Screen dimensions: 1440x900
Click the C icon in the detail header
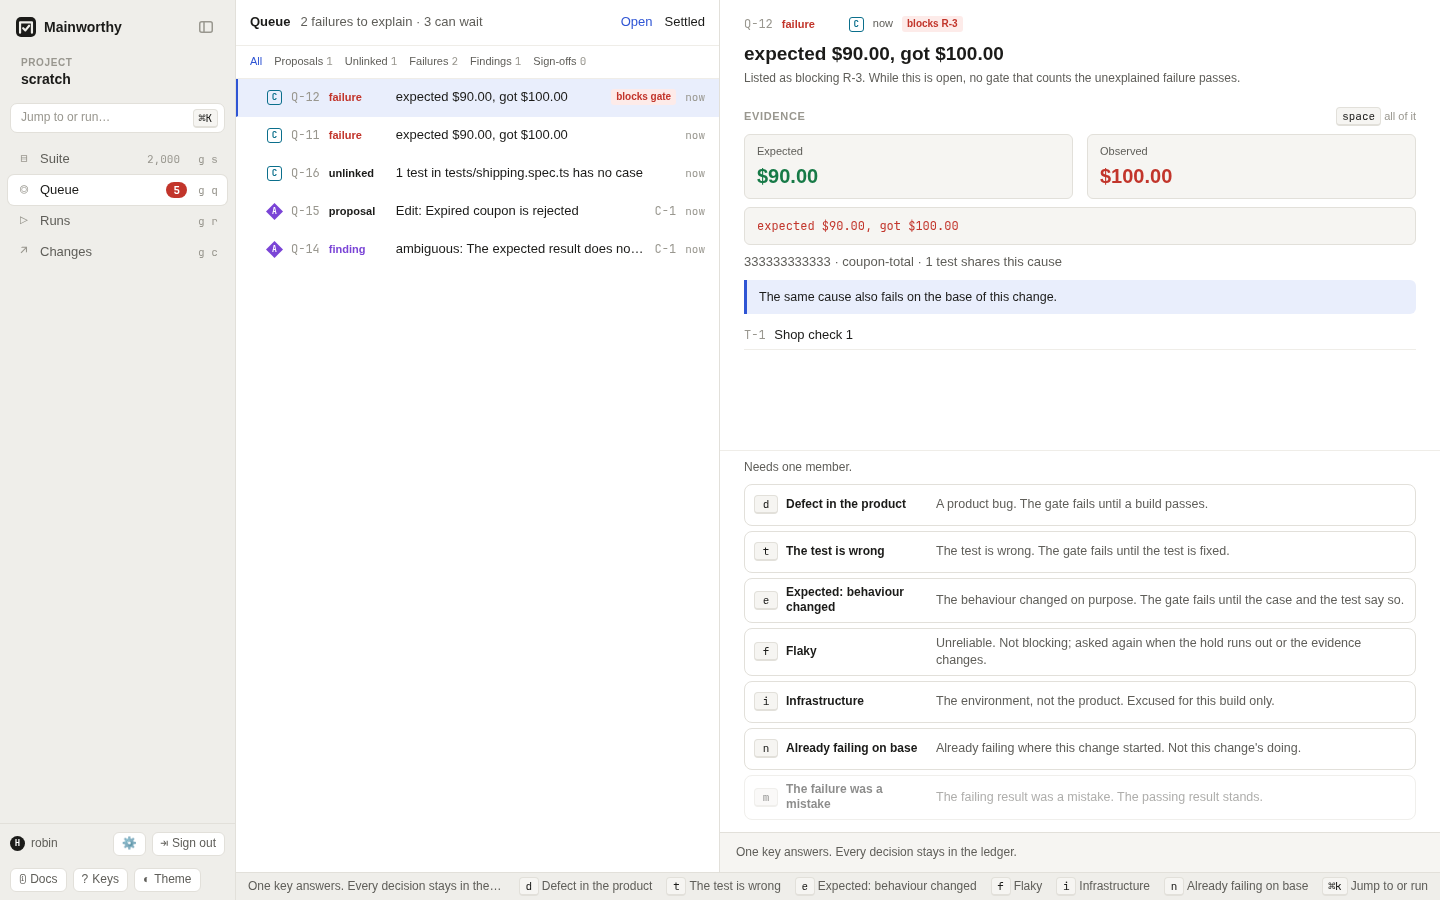tap(856, 24)
